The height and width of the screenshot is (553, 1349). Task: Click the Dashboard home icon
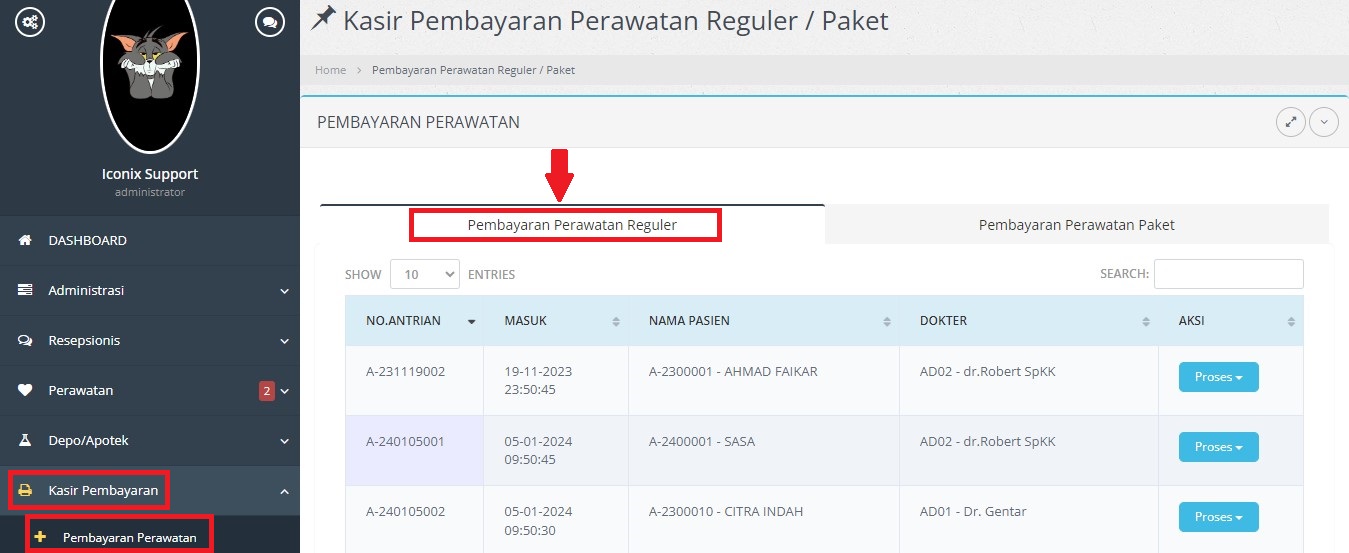(26, 241)
